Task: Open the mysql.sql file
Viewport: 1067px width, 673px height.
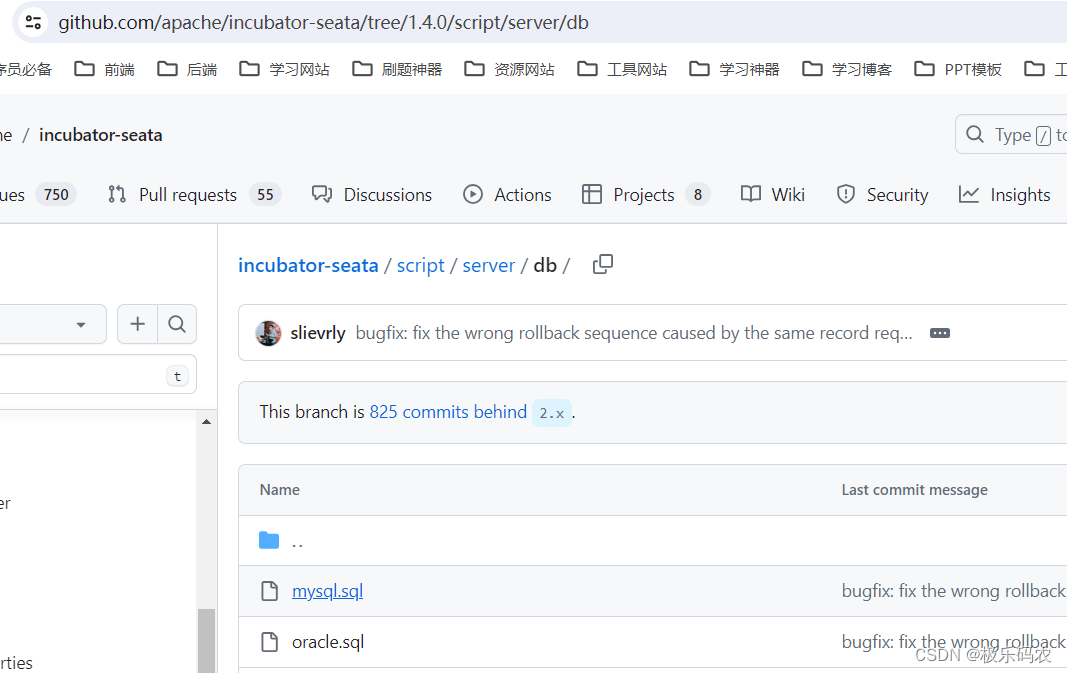Action: [x=327, y=591]
